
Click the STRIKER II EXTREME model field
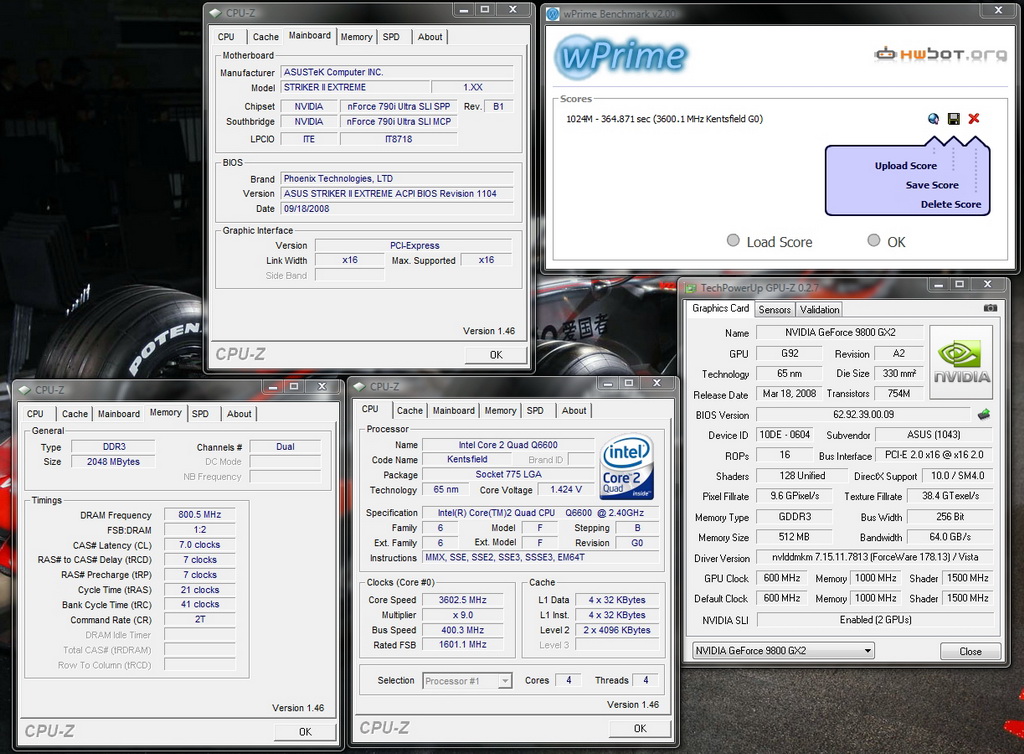point(356,87)
